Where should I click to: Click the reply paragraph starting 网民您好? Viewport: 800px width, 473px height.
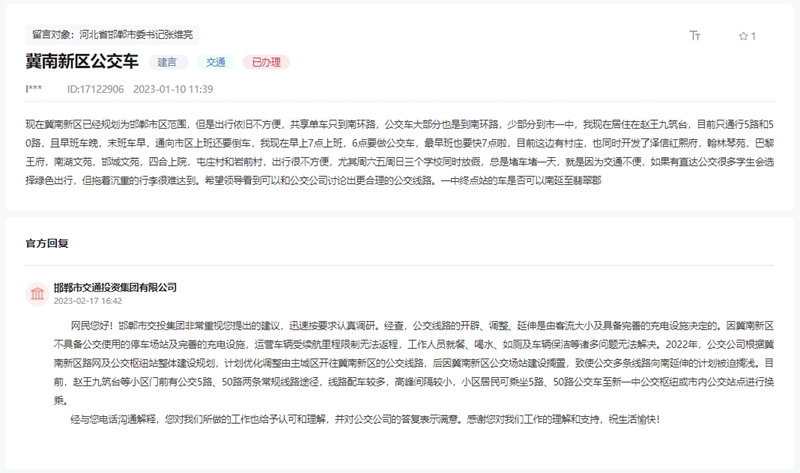coord(414,363)
